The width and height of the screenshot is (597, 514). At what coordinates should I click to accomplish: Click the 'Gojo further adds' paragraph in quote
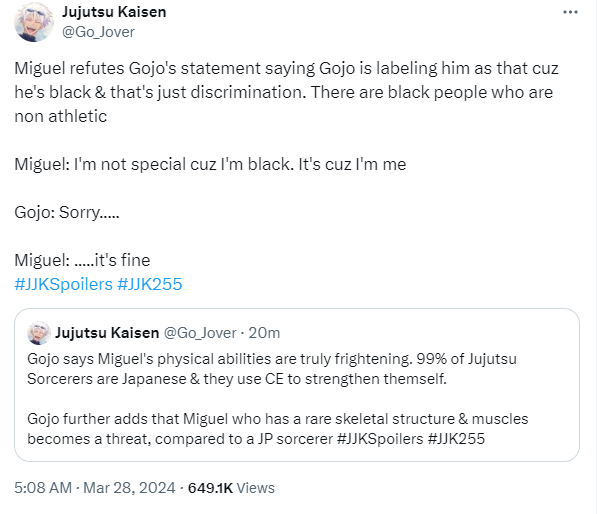[x=278, y=429]
